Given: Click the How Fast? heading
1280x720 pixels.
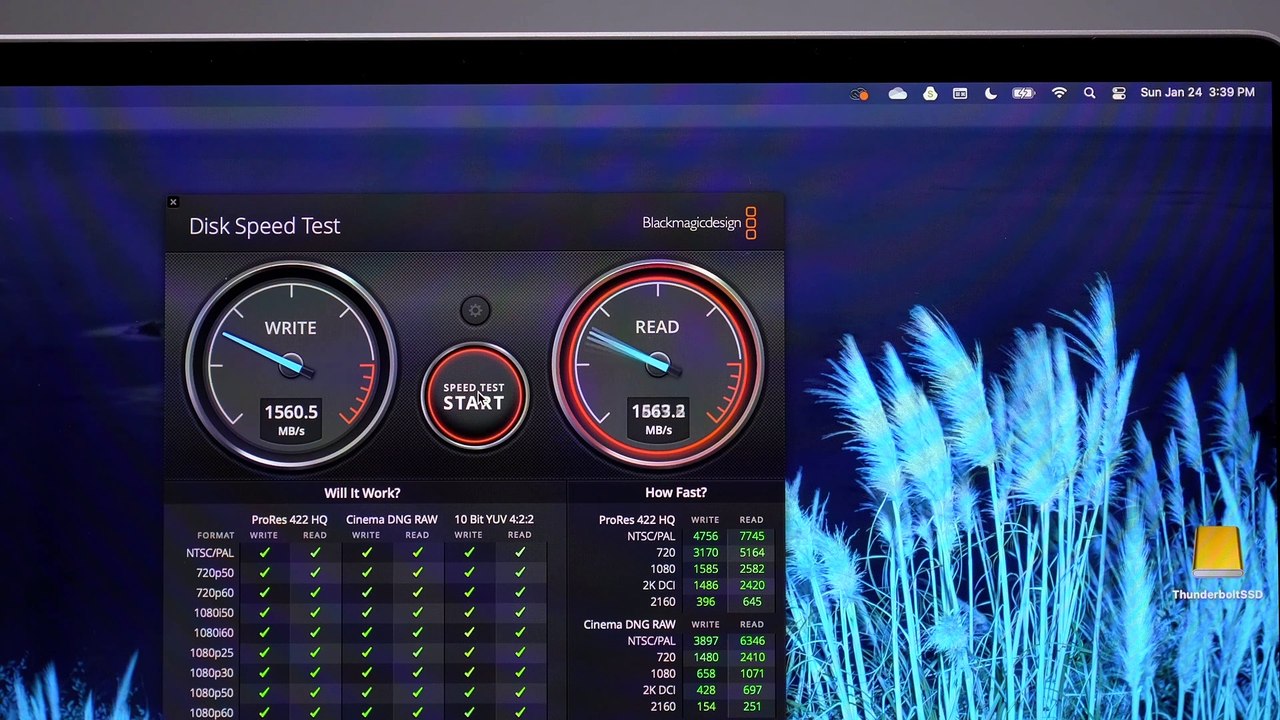Looking at the screenshot, I should click(x=676, y=493).
